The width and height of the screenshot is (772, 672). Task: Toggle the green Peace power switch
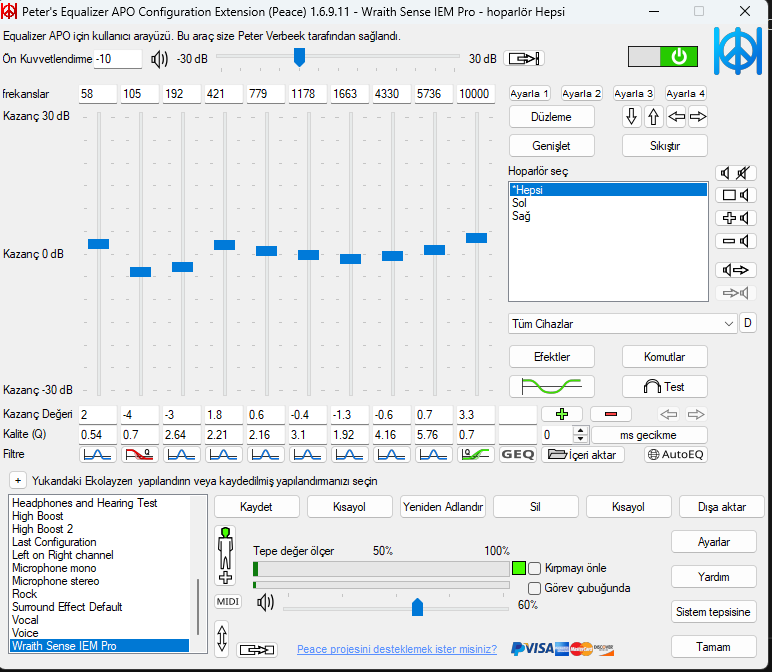pyautogui.click(x=663, y=57)
